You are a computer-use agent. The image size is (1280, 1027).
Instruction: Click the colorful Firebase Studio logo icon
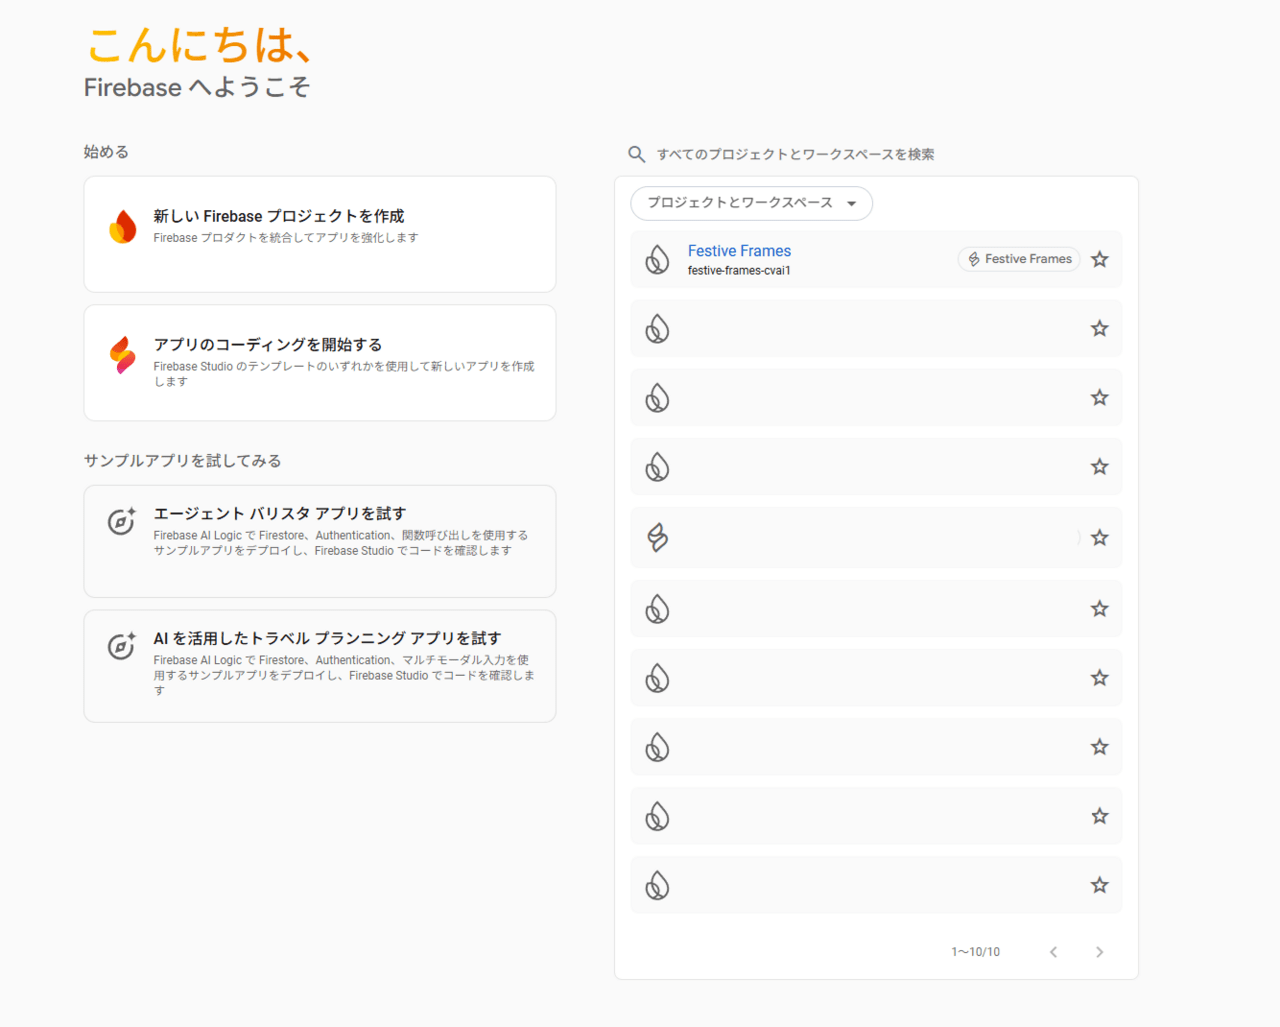[122, 355]
